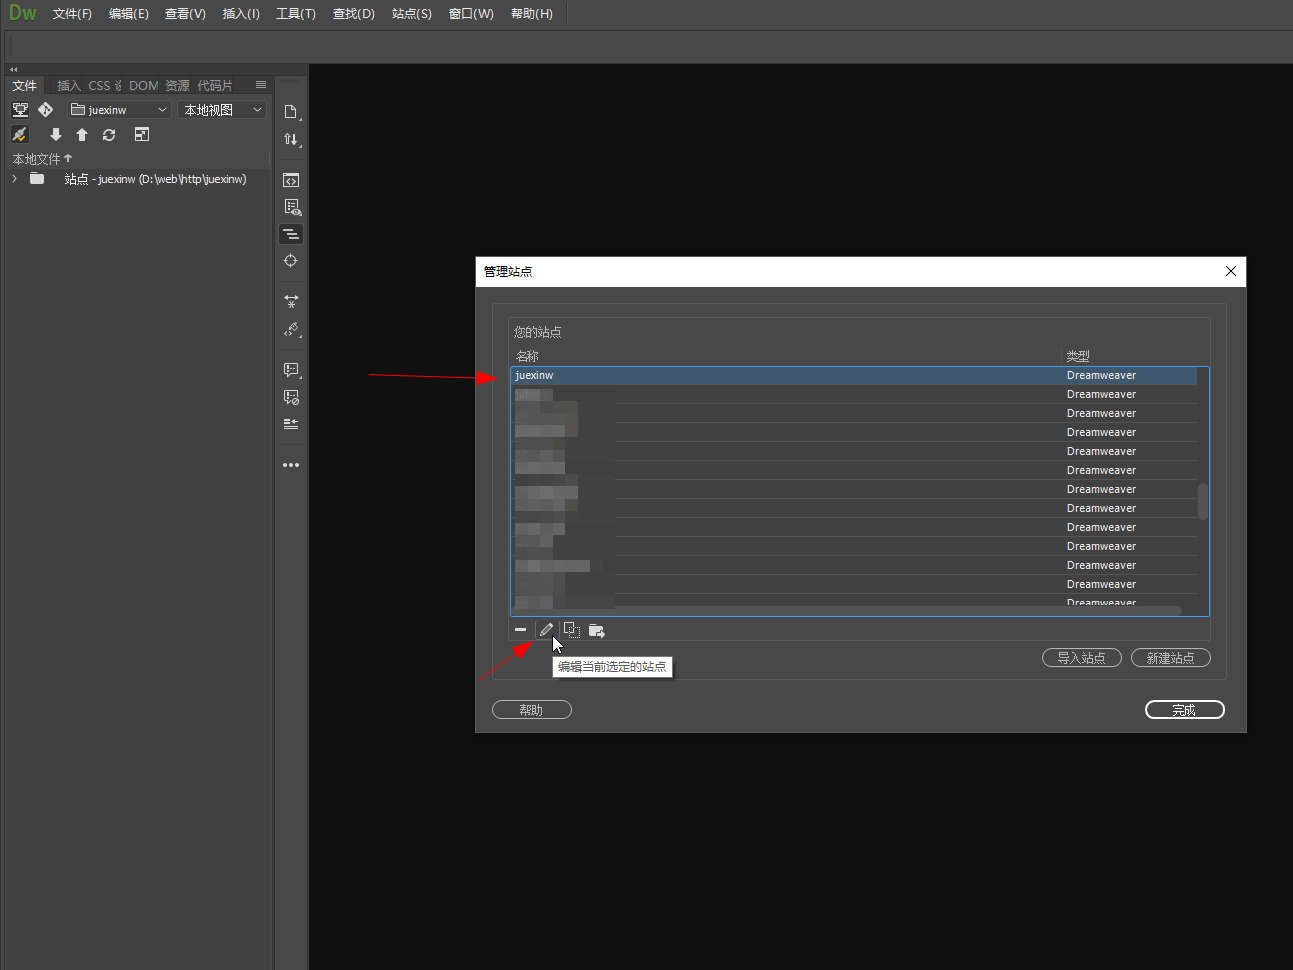Close the 管理站点 dialog
1293x970 pixels.
coord(1231,271)
